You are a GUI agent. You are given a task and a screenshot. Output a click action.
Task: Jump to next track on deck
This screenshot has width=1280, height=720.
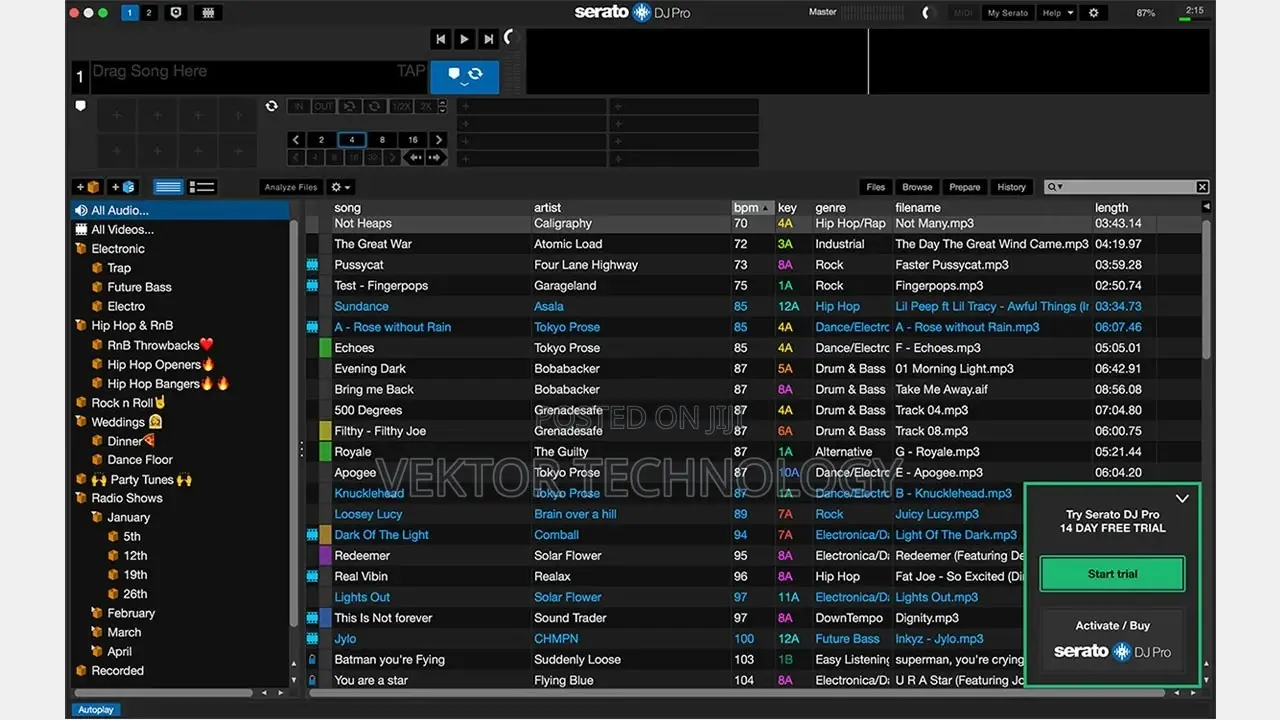pos(488,39)
